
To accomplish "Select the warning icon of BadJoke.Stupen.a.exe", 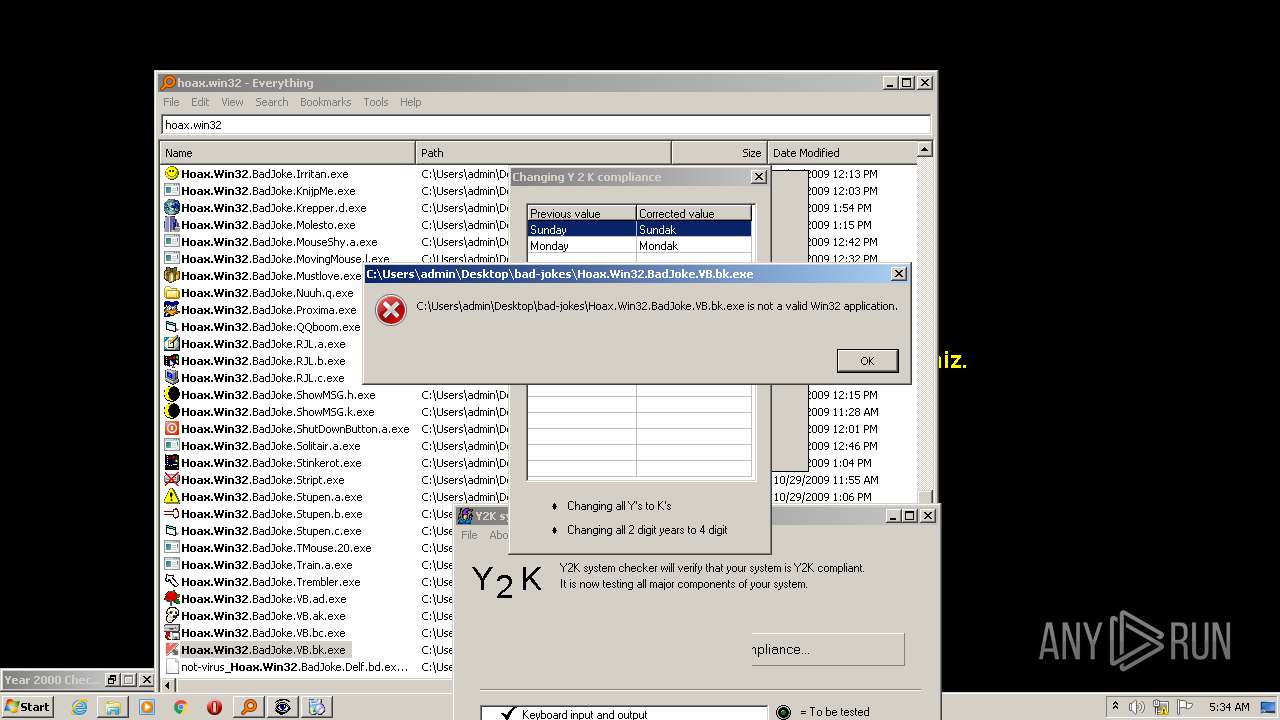I will click(172, 496).
